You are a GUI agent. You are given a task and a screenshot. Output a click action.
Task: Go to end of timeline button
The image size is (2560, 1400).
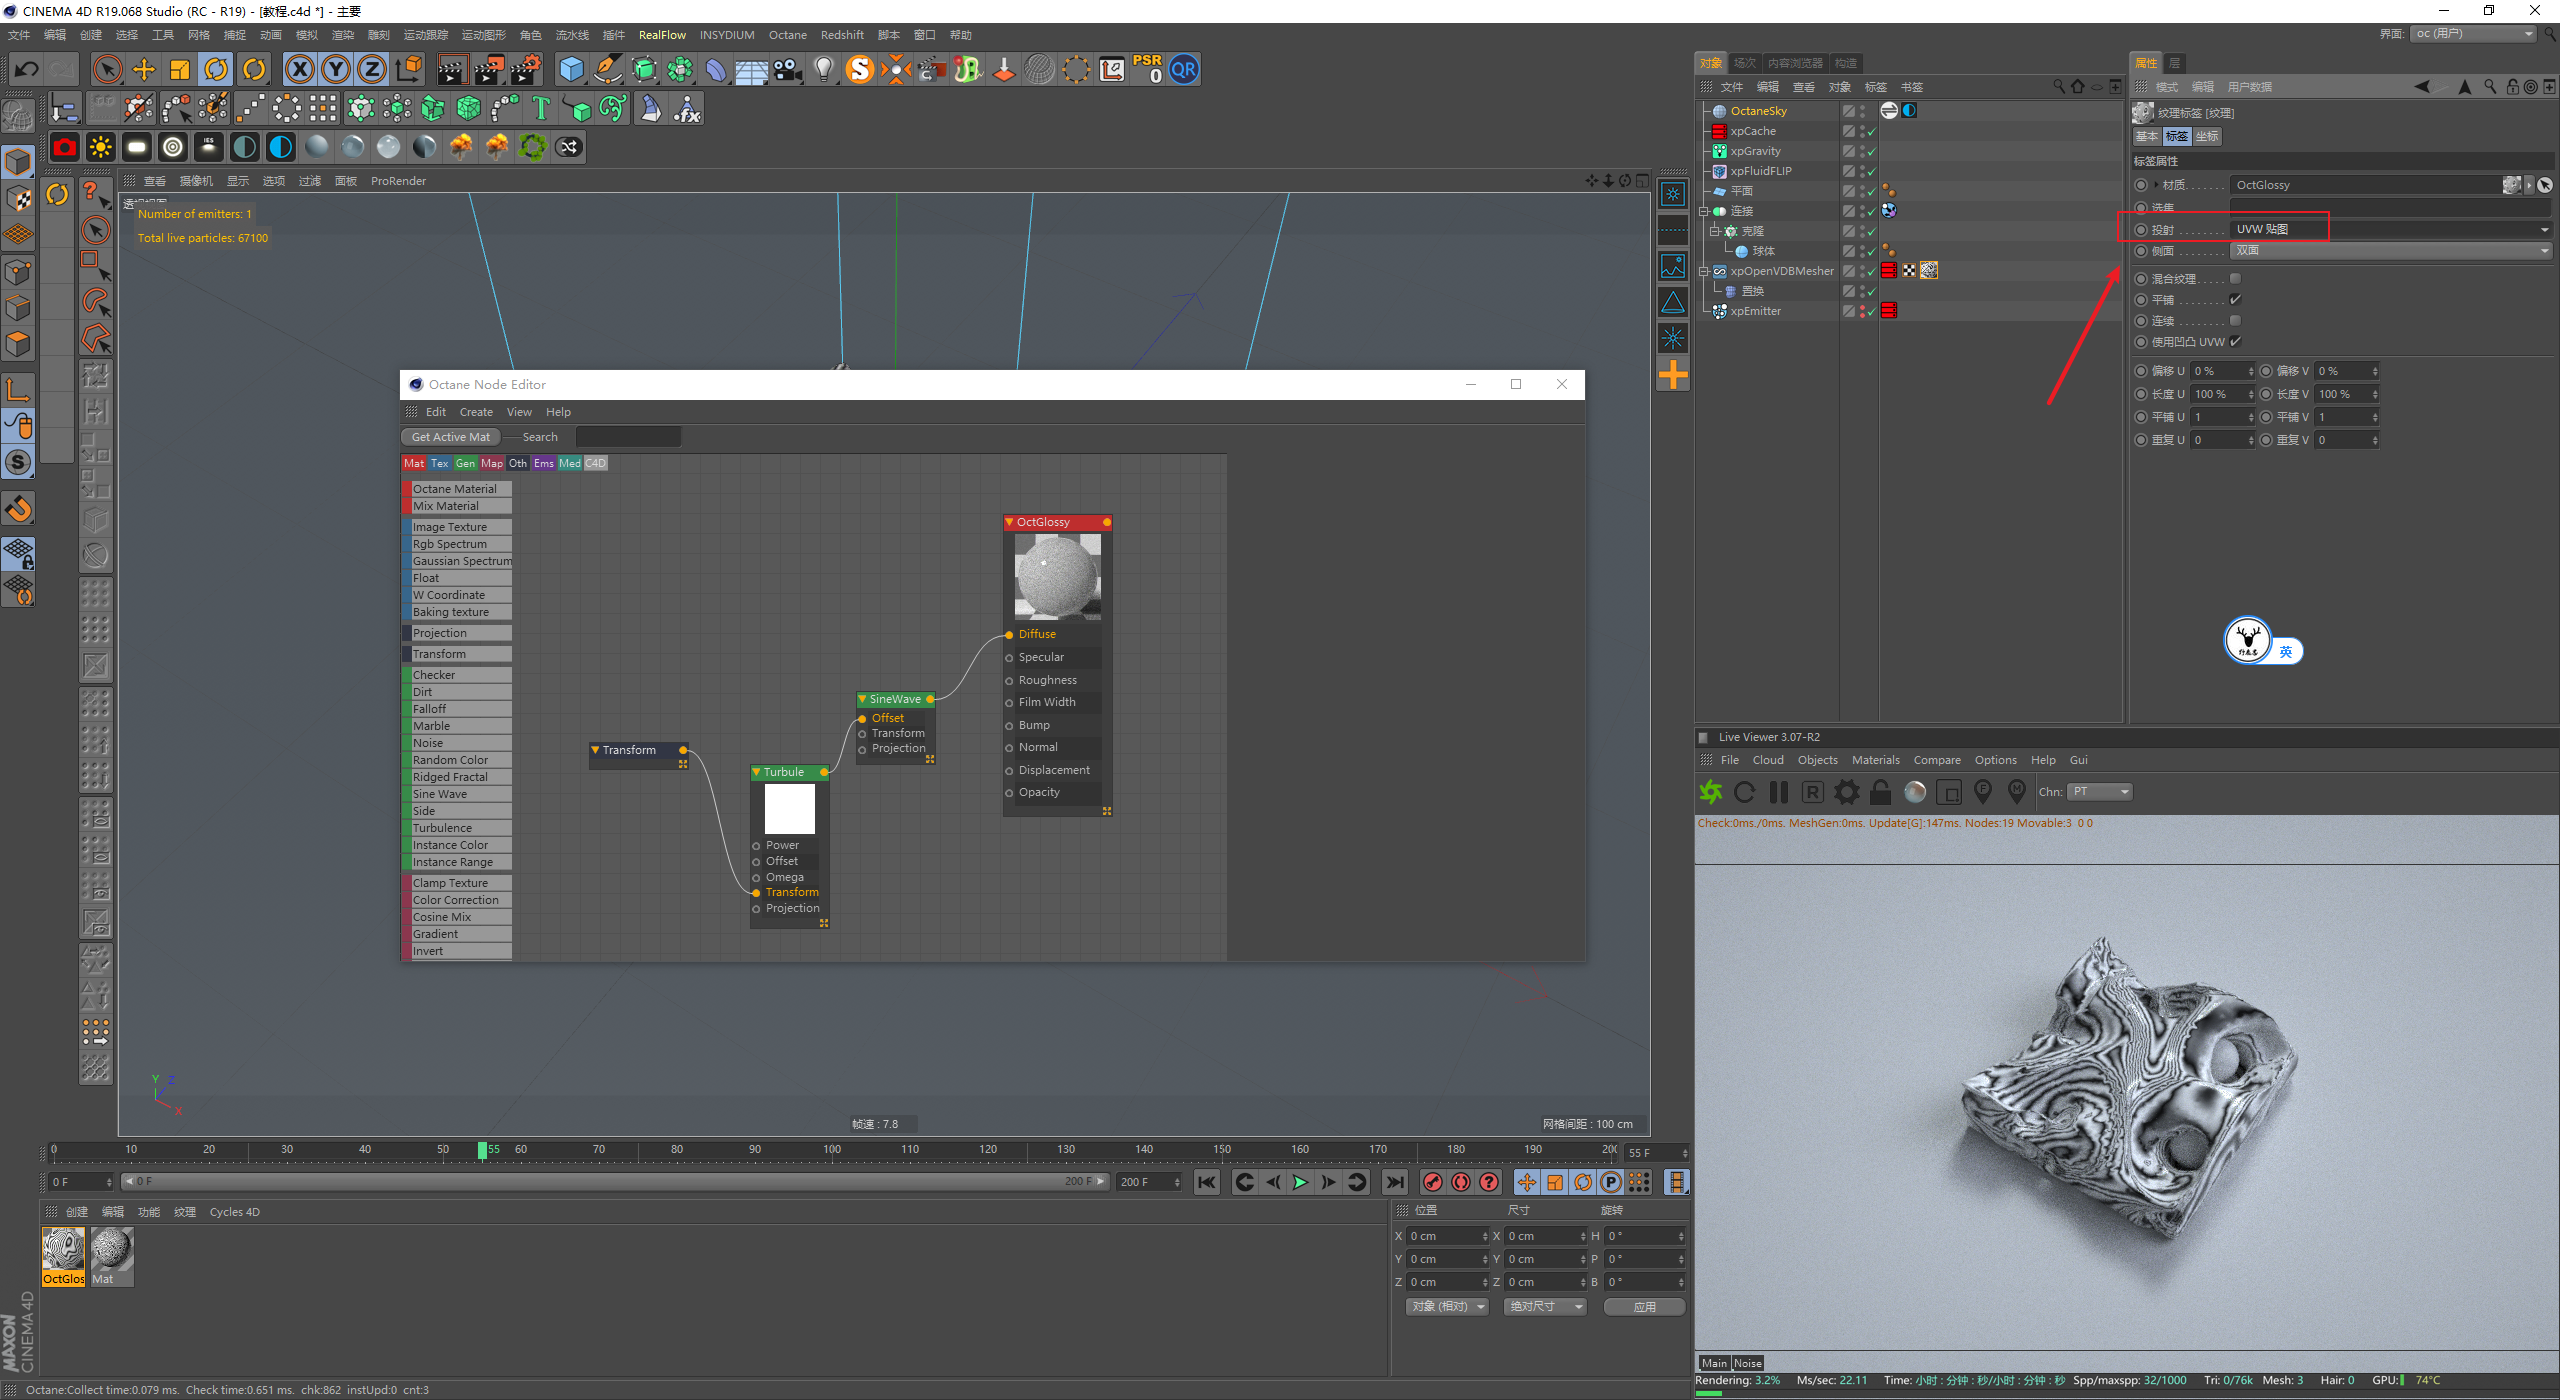pos(1395,1182)
